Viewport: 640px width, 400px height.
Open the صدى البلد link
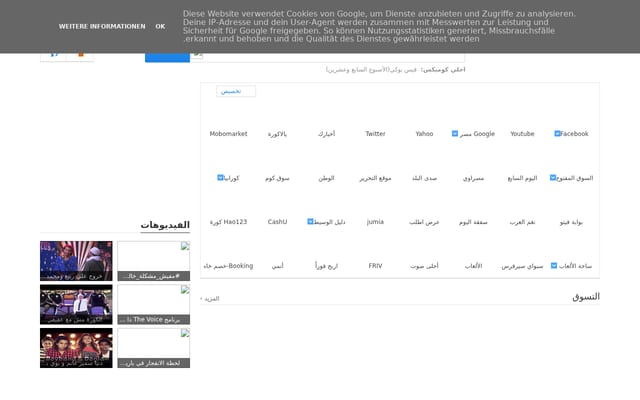(424, 178)
